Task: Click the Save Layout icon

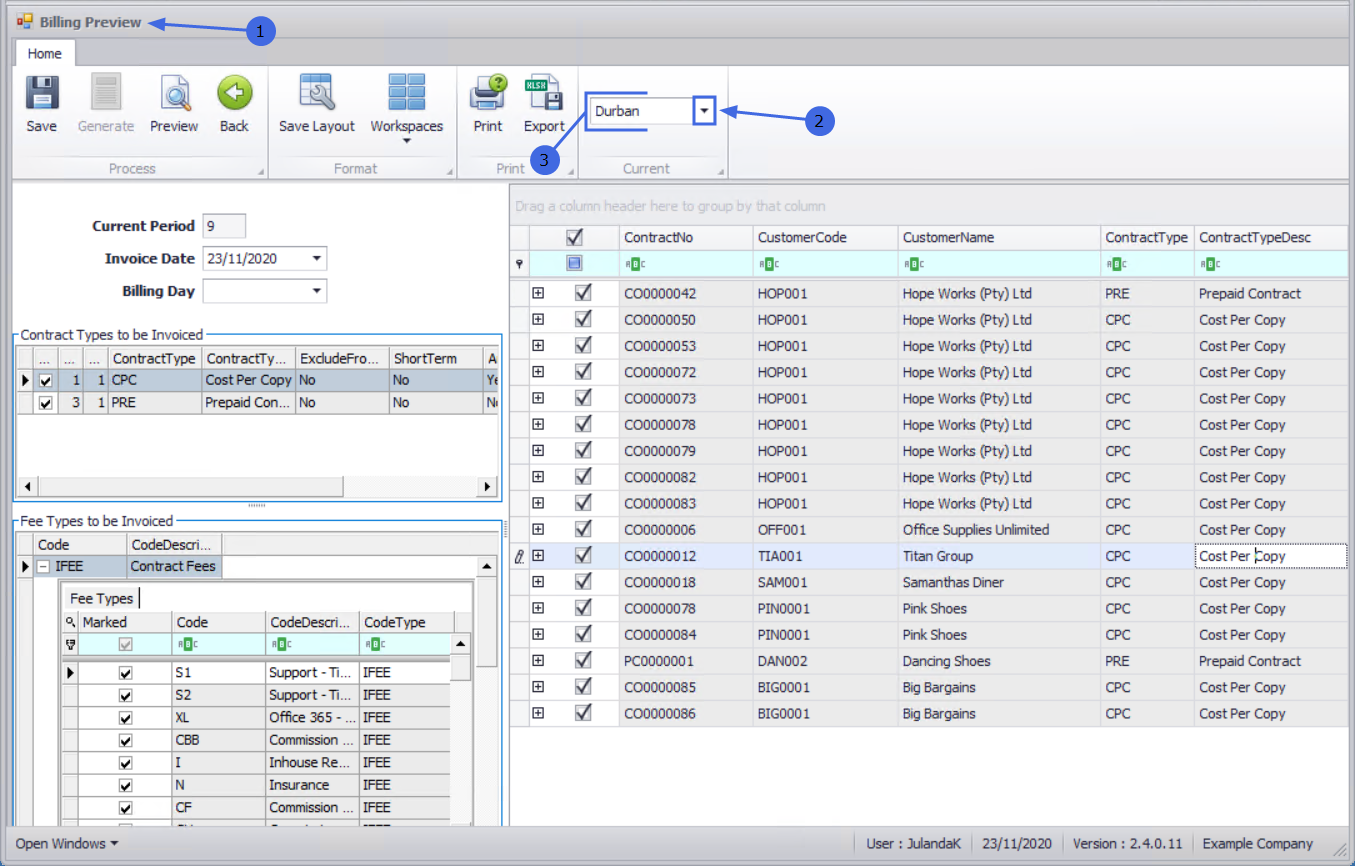Action: pyautogui.click(x=316, y=94)
